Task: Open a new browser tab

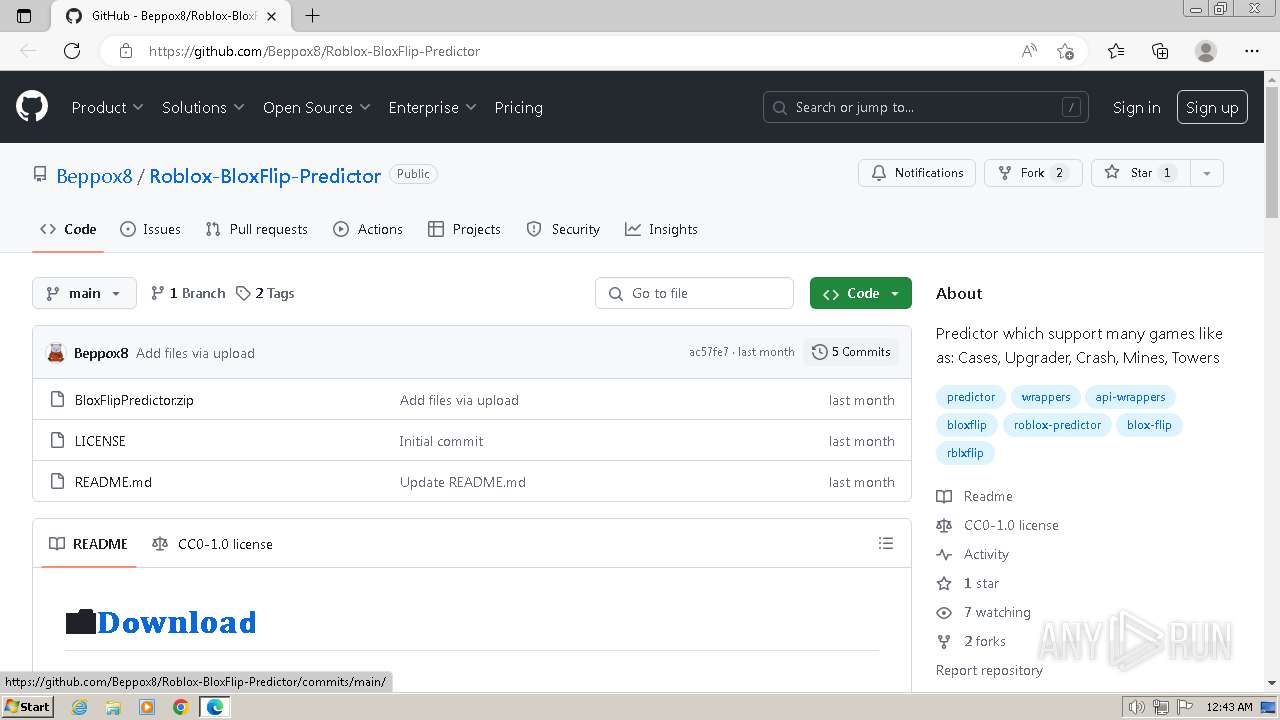Action: (x=313, y=16)
